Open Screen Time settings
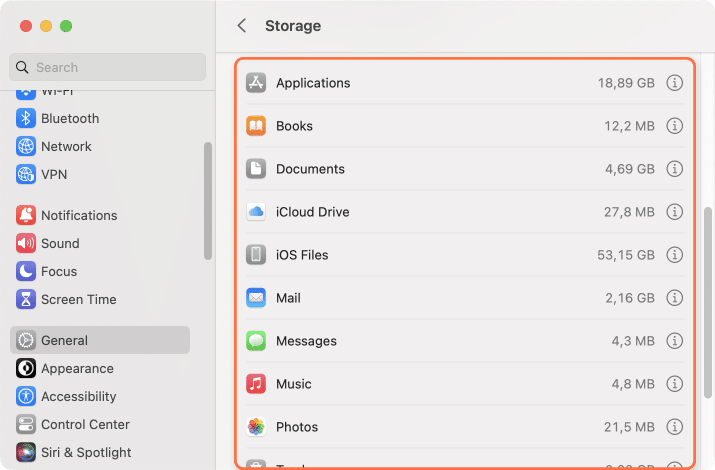 click(x=100, y=300)
